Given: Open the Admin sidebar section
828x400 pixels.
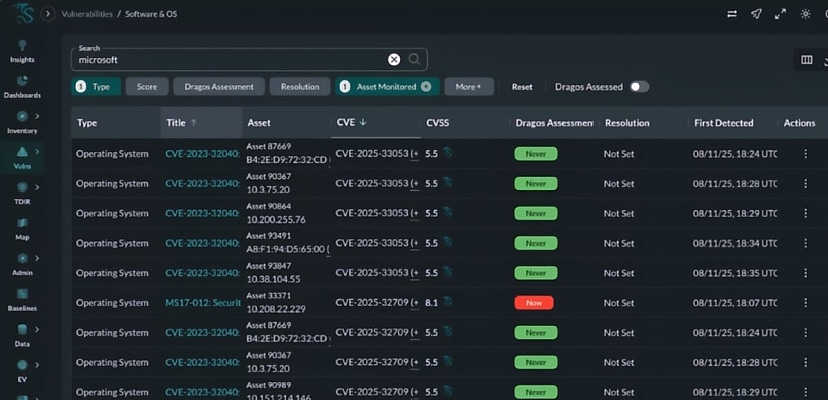Looking at the screenshot, I should tap(22, 264).
